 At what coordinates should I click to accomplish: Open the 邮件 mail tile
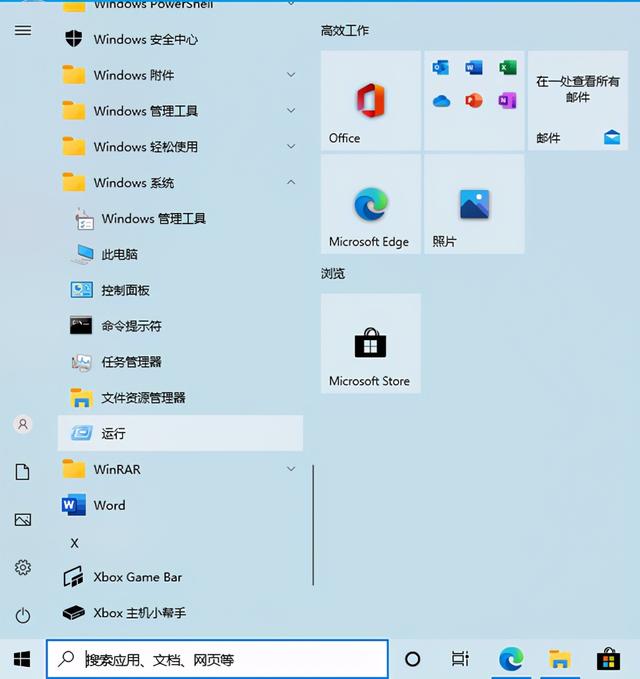click(578, 100)
